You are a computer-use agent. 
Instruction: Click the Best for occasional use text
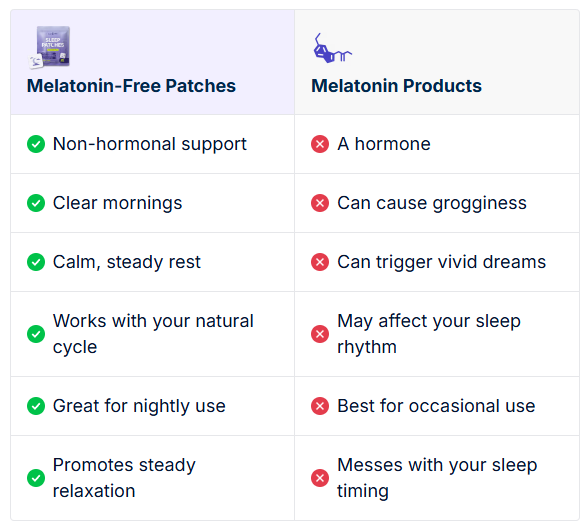pos(436,406)
